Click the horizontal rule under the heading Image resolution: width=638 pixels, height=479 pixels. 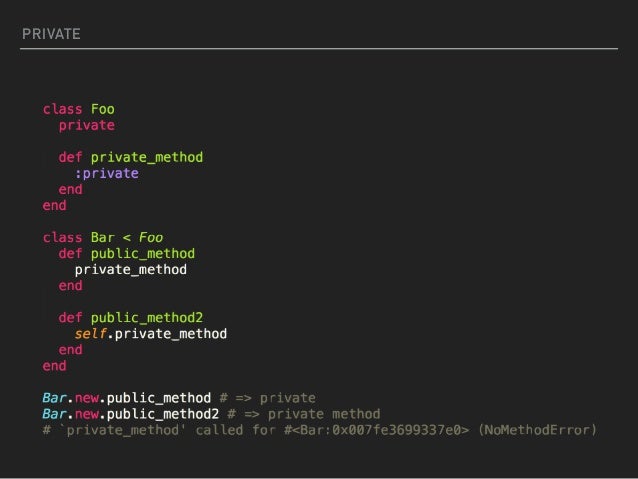(x=319, y=48)
